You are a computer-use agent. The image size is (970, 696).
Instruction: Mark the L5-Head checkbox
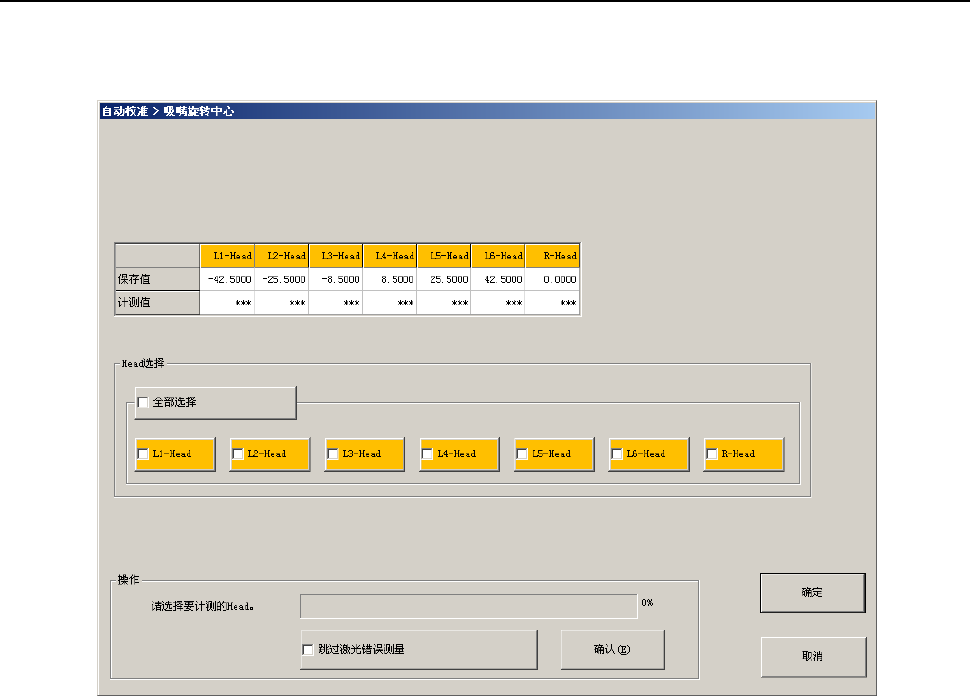point(522,454)
